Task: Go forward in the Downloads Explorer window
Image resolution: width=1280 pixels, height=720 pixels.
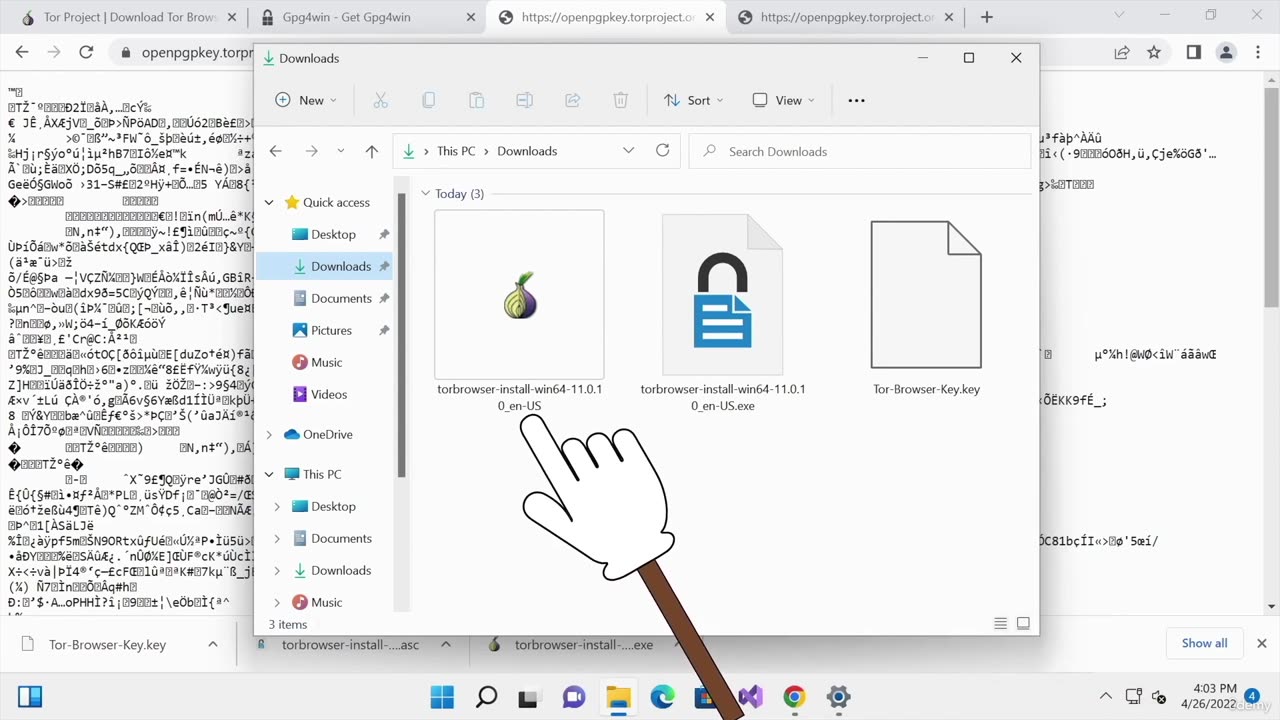Action: (311, 151)
